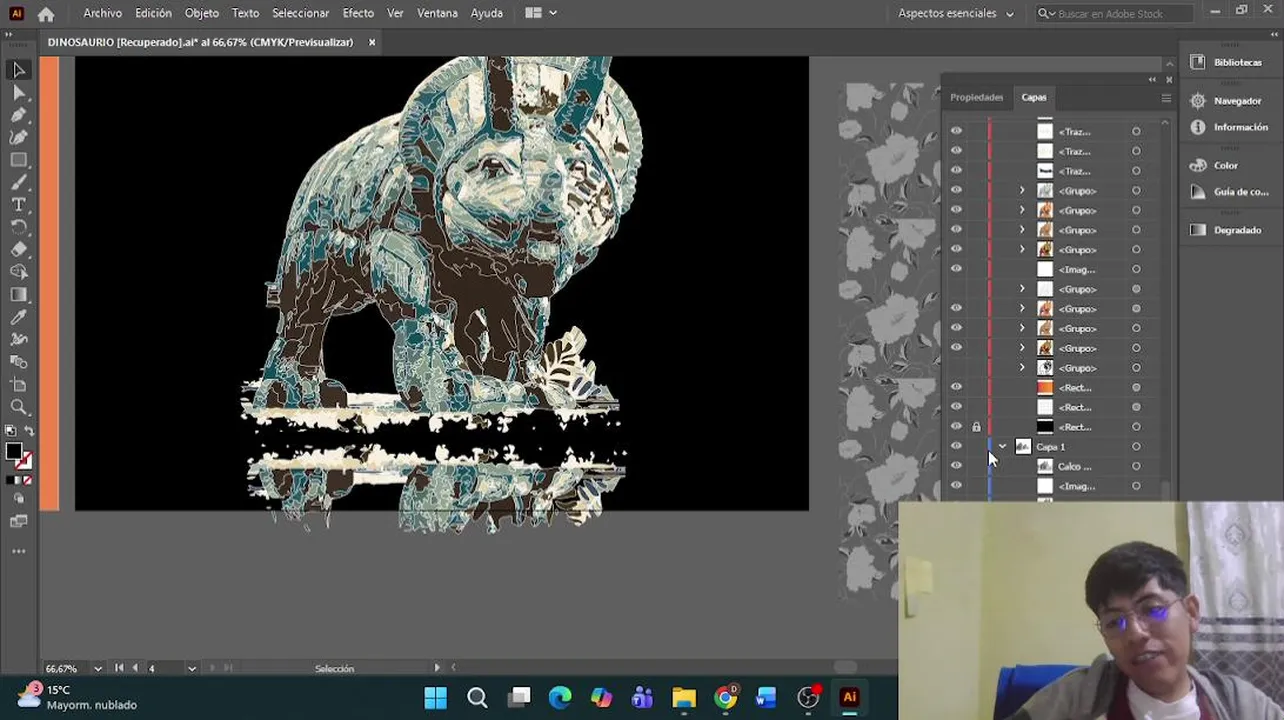Viewport: 1284px width, 720px height.
Task: Select the Zoom magnifier tool
Action: [x=18, y=407]
